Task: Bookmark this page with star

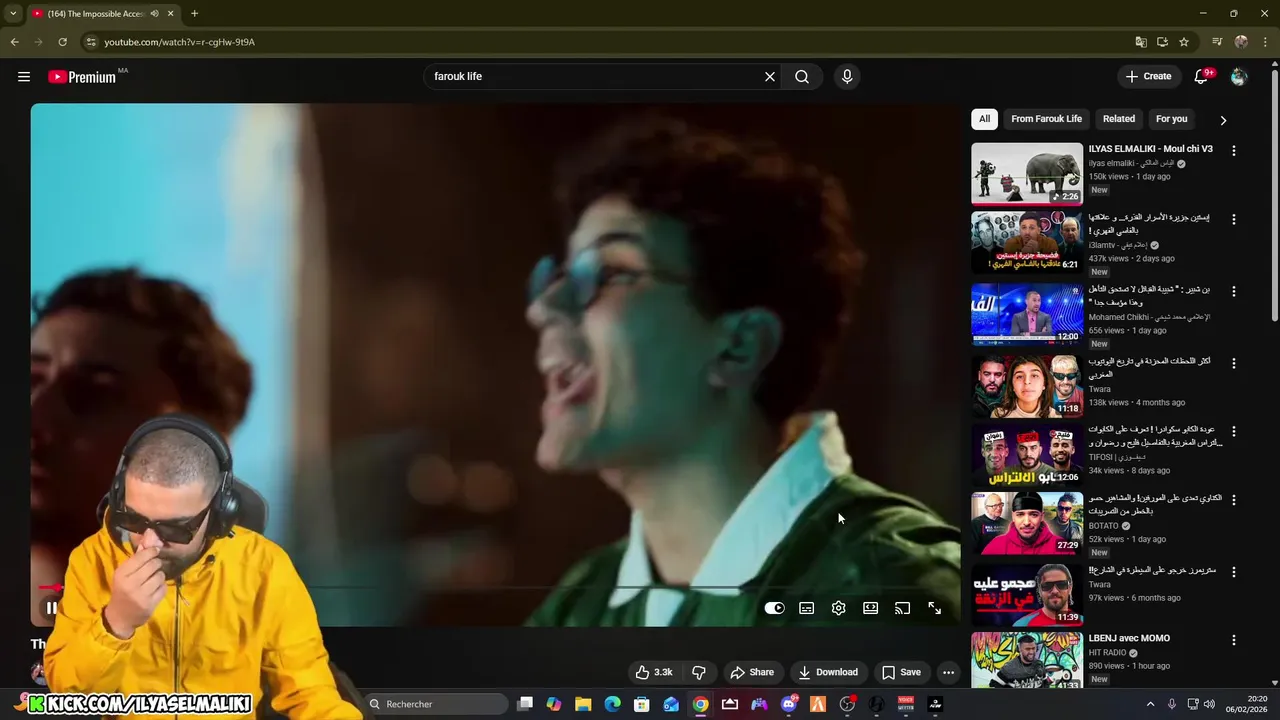Action: [x=1184, y=42]
